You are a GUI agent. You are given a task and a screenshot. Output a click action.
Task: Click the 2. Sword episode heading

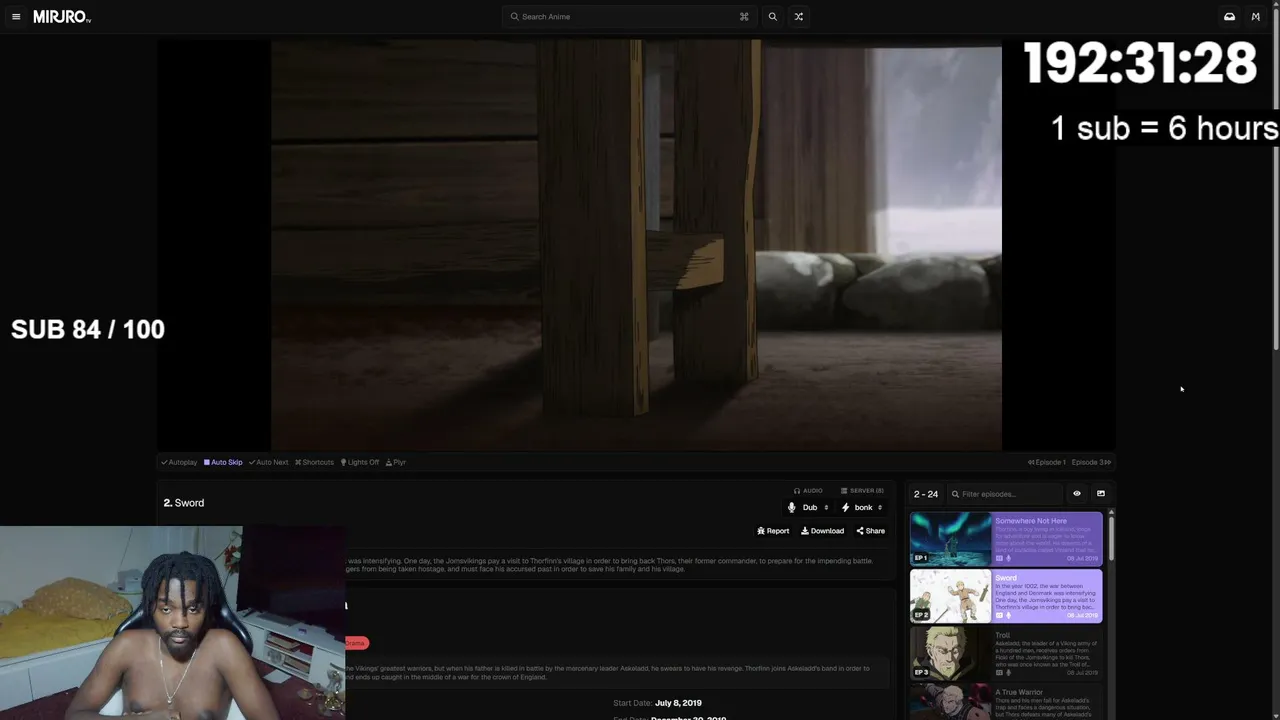click(184, 503)
